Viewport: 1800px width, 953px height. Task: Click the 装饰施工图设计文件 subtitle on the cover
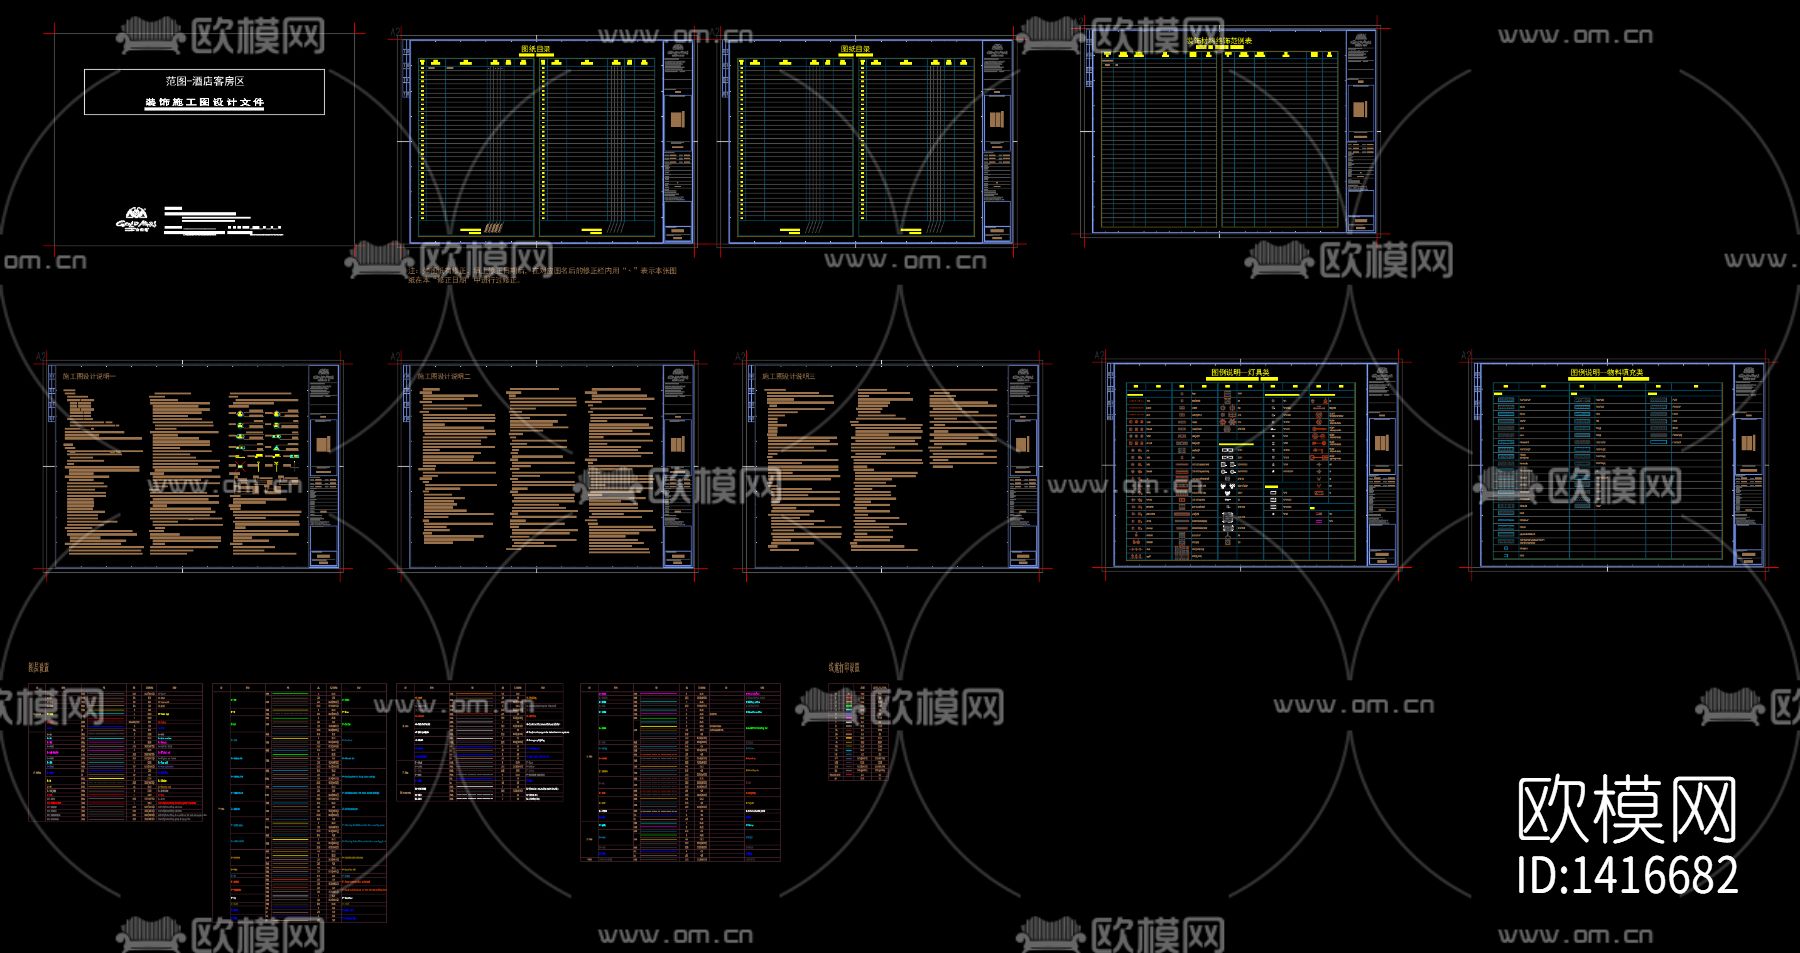click(205, 102)
